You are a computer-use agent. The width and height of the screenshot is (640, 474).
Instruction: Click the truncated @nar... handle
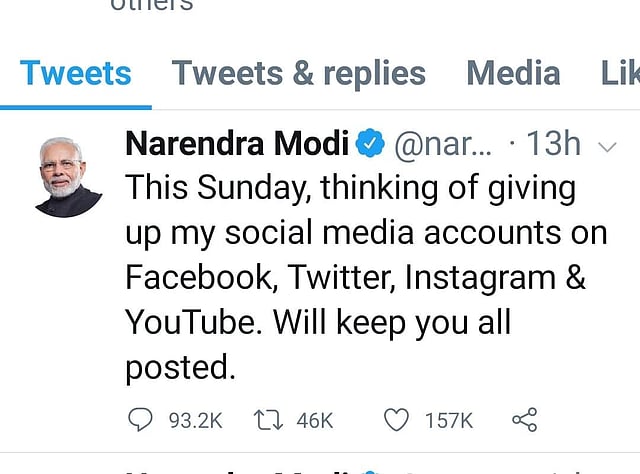click(444, 145)
